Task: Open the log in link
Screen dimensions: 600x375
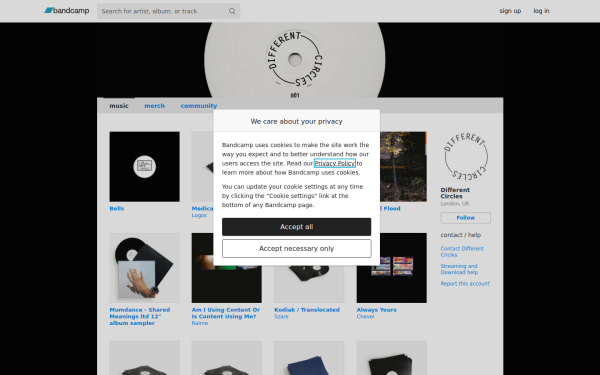Action: 541,11
